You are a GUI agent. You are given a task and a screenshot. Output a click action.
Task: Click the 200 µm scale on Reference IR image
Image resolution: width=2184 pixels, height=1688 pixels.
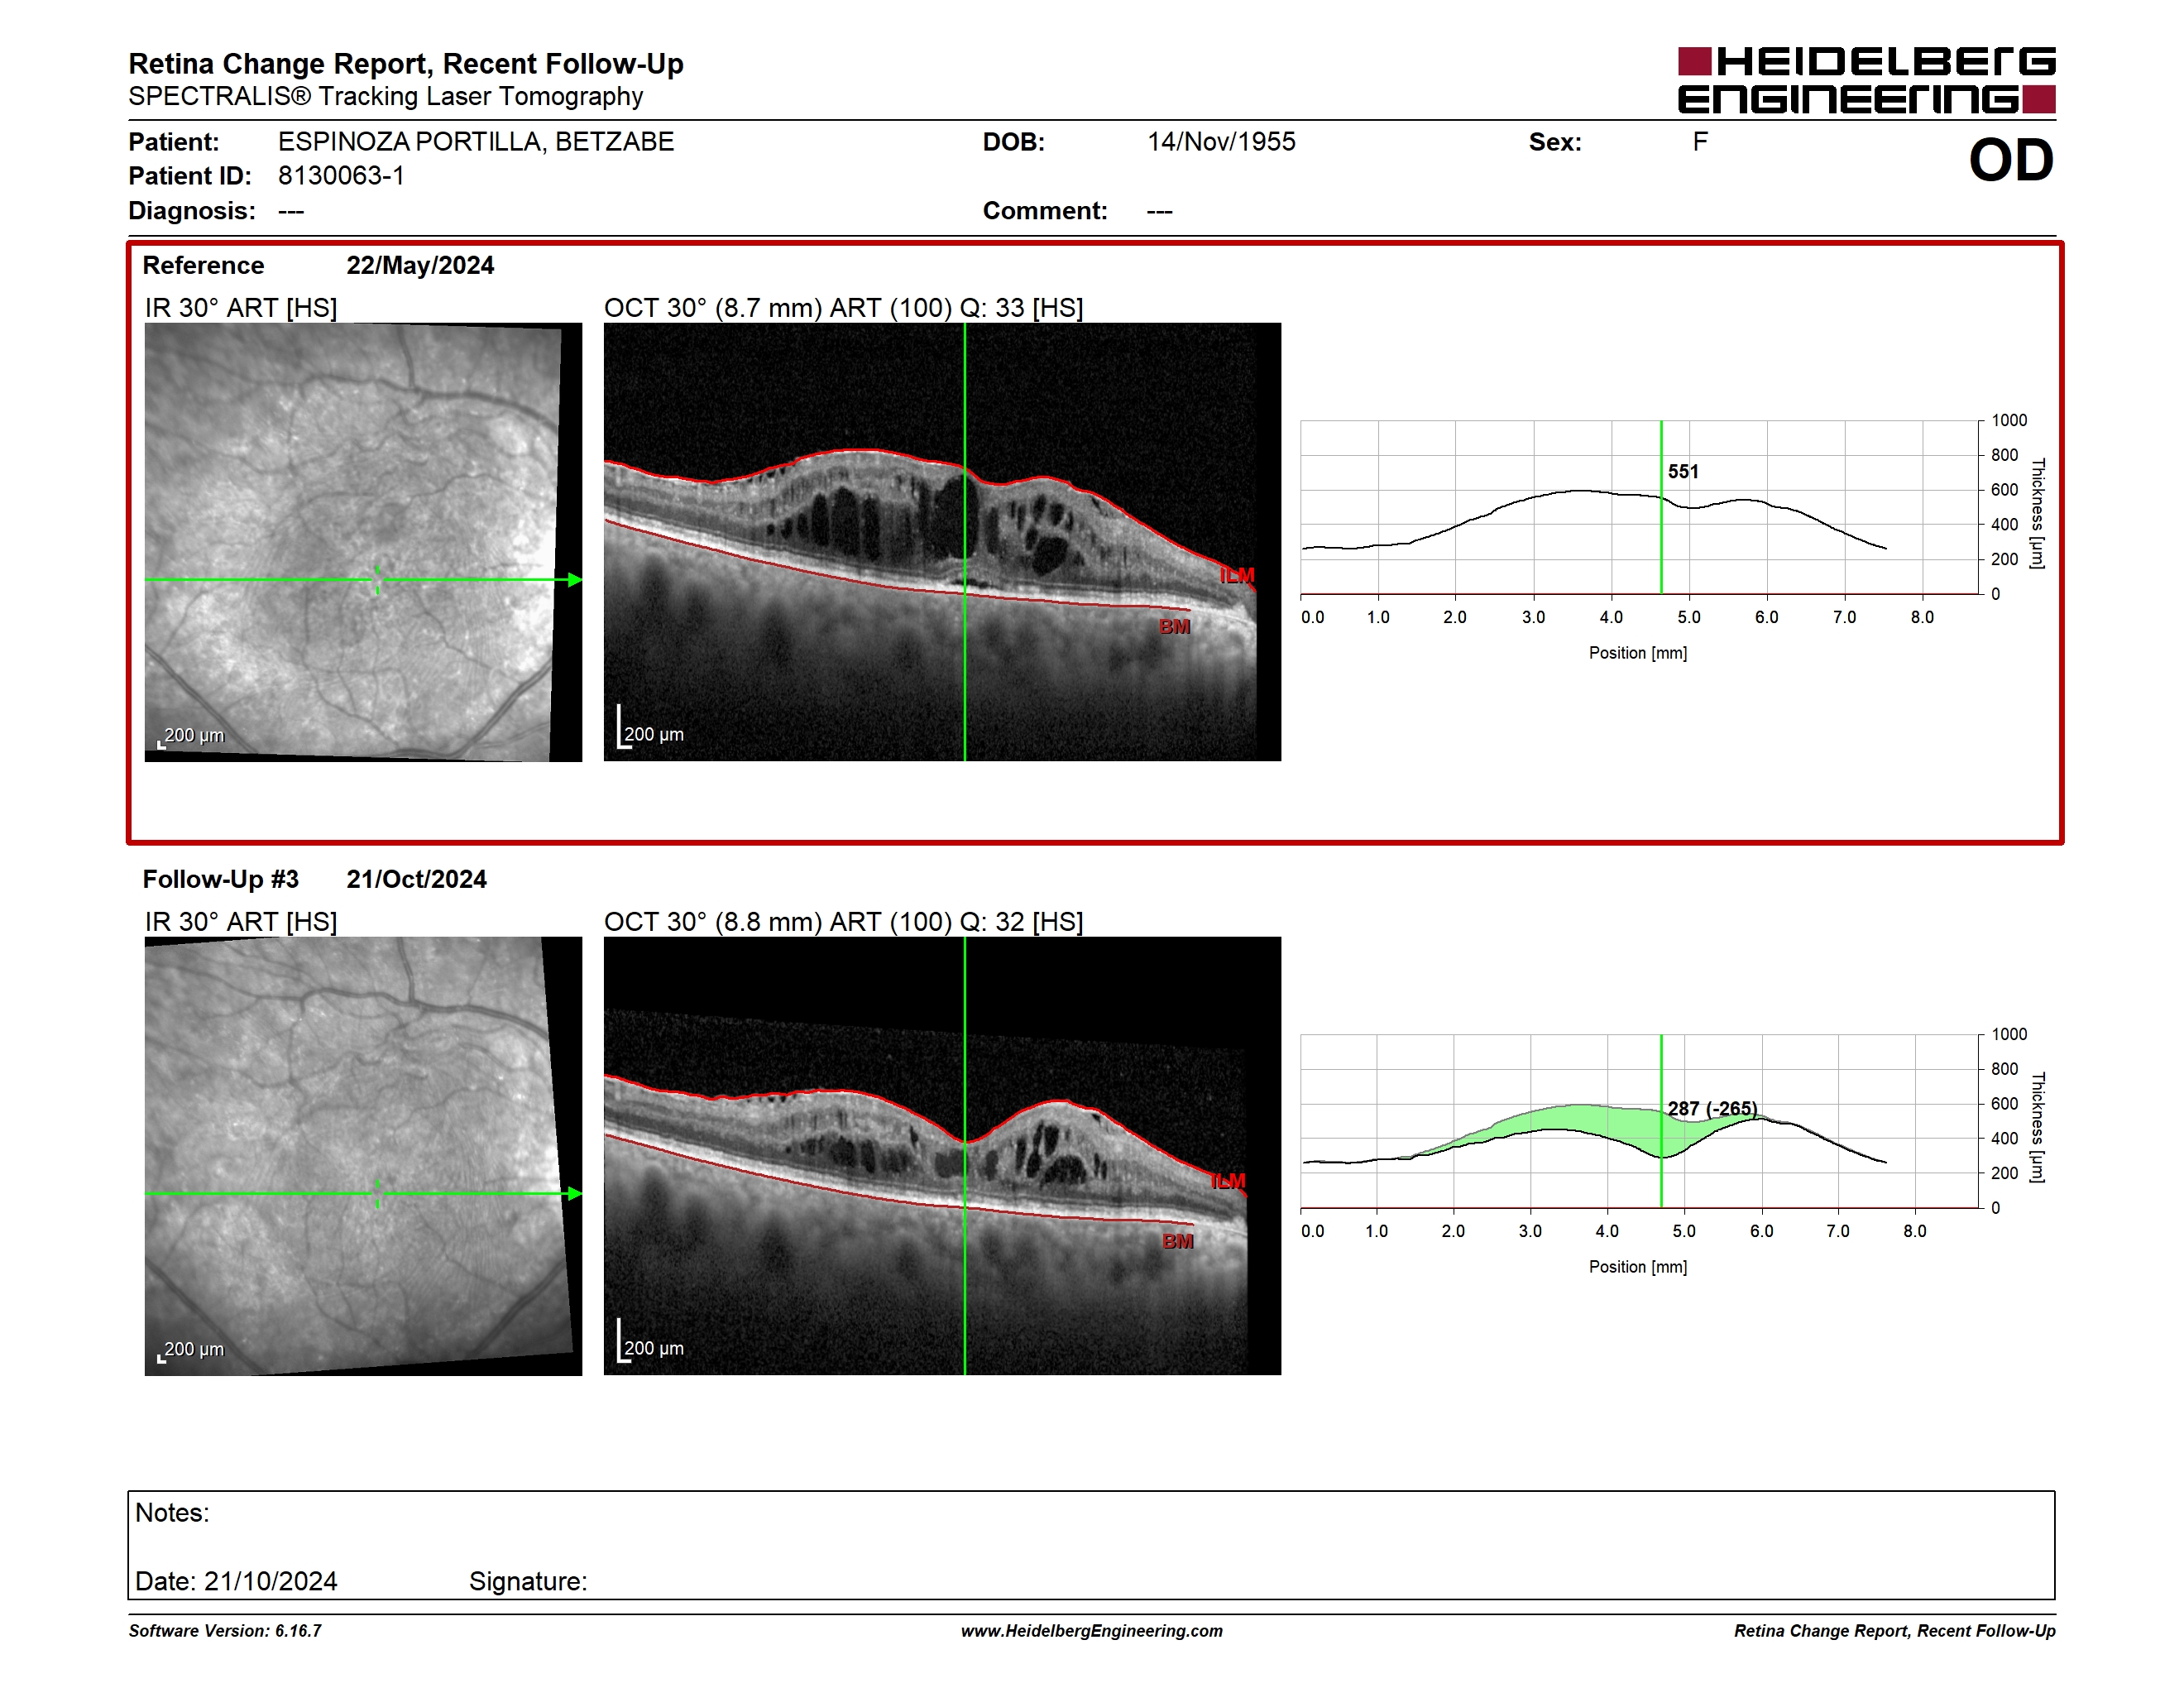tap(191, 736)
